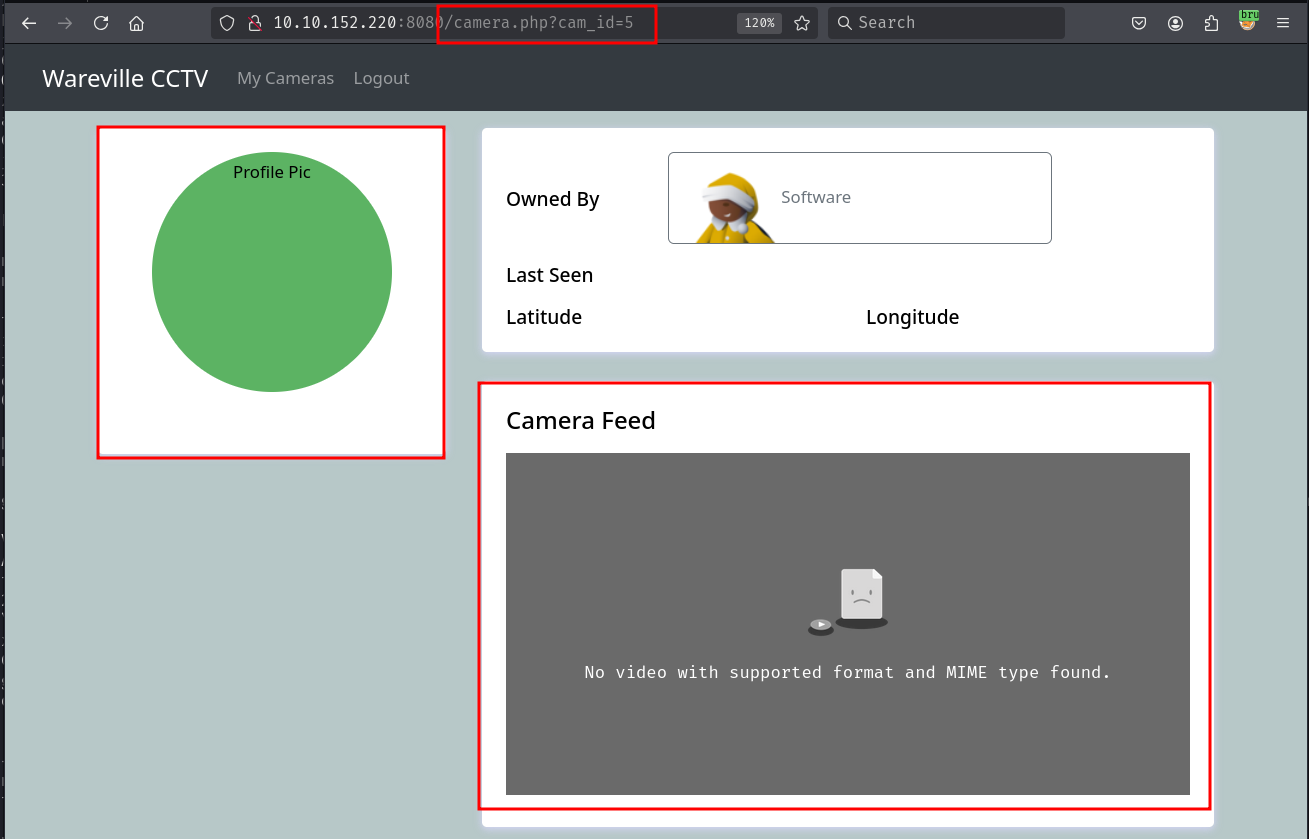1309x839 pixels.
Task: Open the My Cameras nav link
Action: pos(285,78)
